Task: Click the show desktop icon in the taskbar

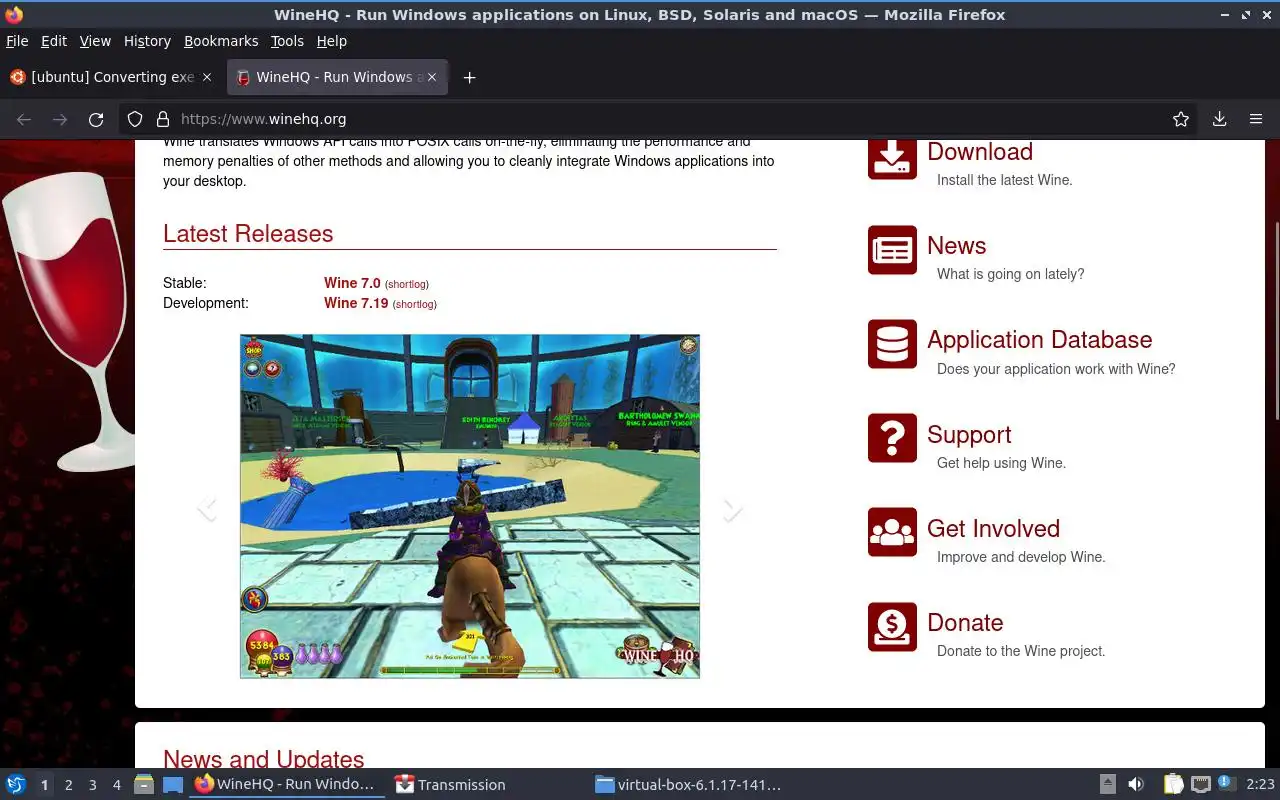Action: 173,785
